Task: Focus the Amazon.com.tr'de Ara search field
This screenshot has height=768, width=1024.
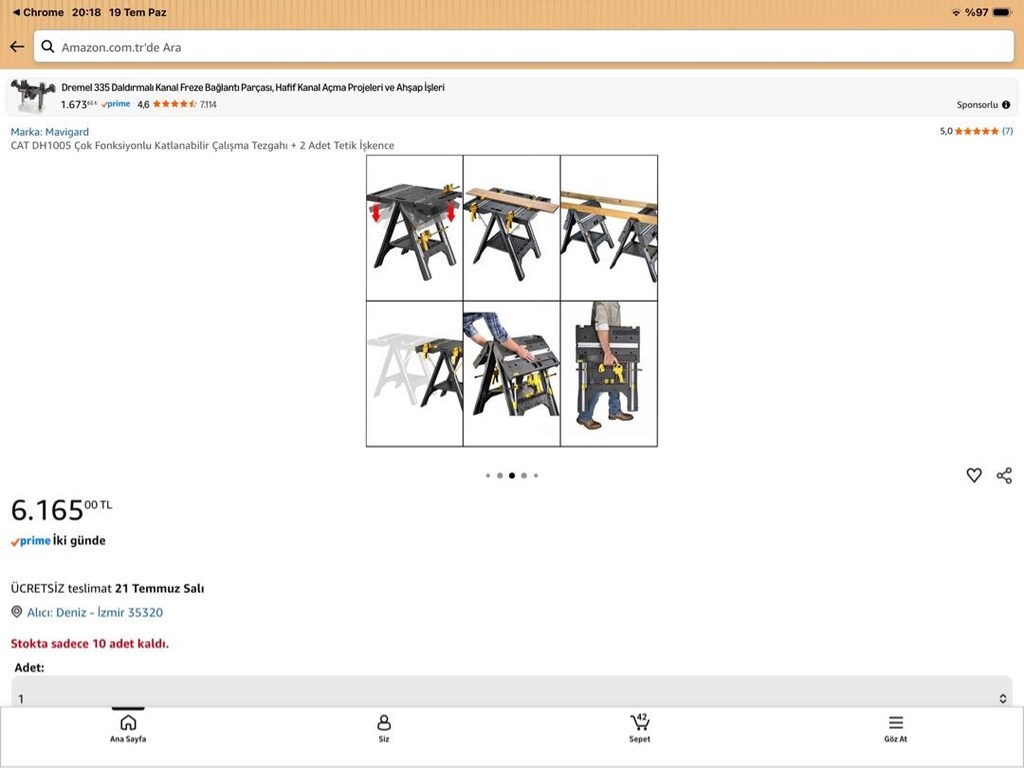Action: coord(524,47)
